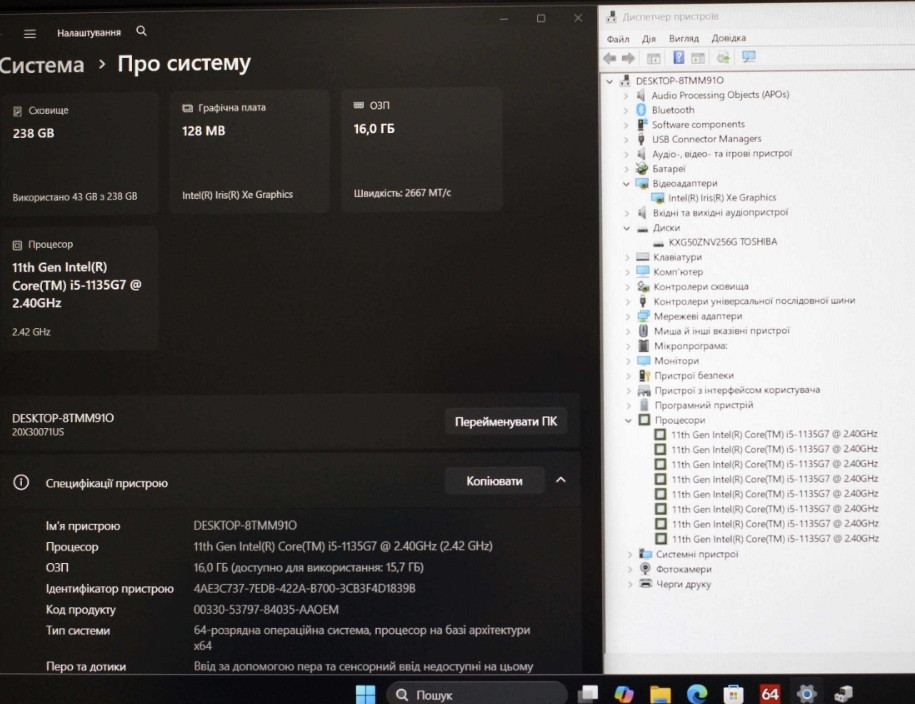Click the Settings search magnifier icon
This screenshot has width=915, height=704.
click(x=141, y=32)
